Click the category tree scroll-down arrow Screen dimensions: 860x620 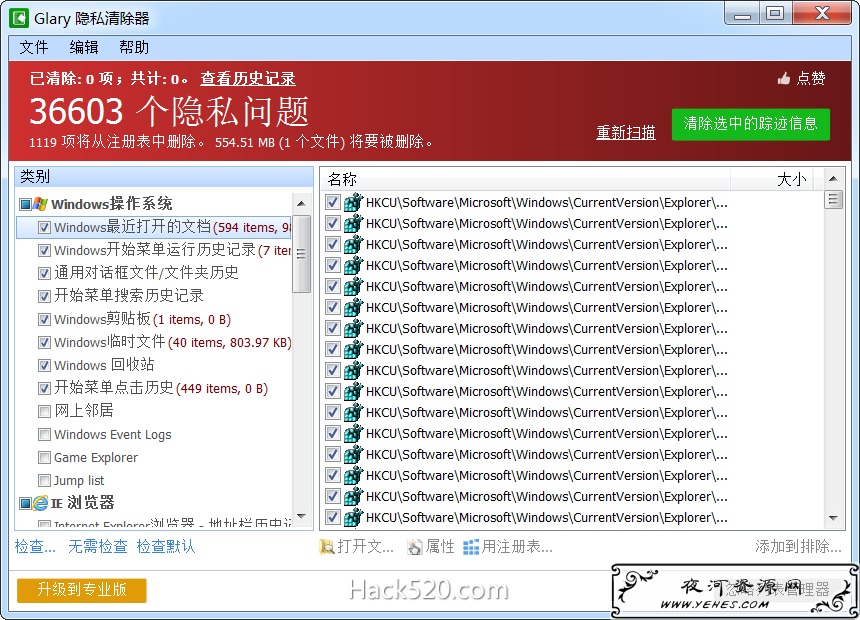click(301, 516)
